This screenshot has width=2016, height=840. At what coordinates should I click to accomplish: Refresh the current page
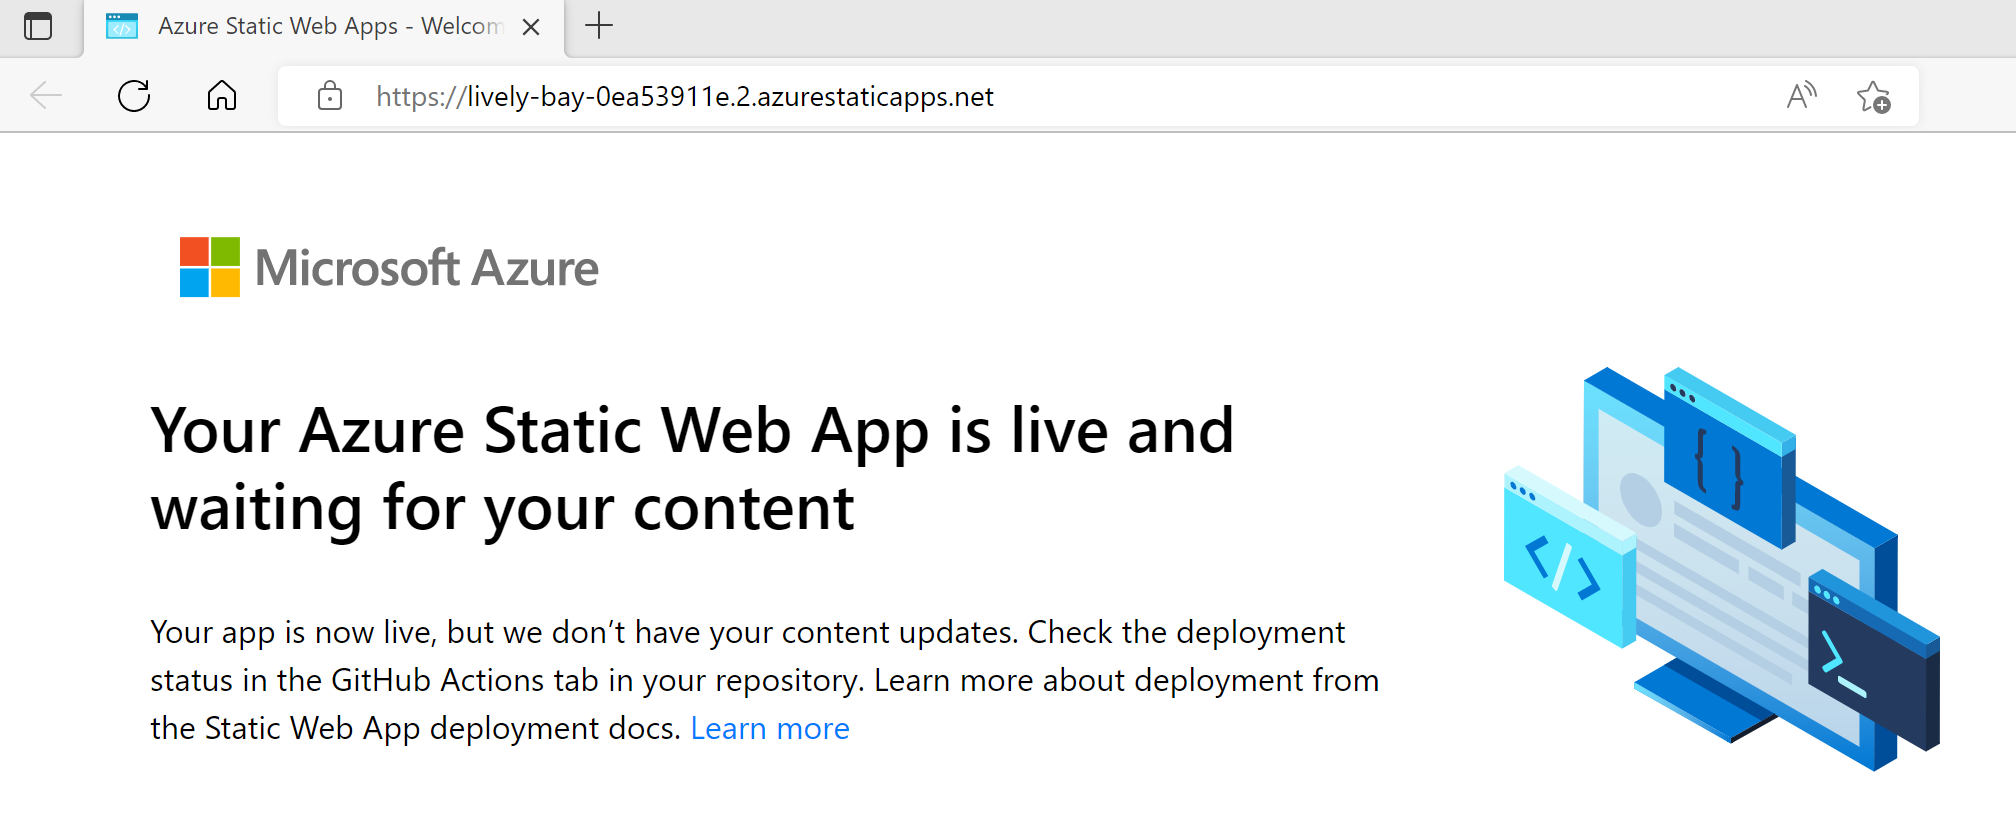(134, 96)
